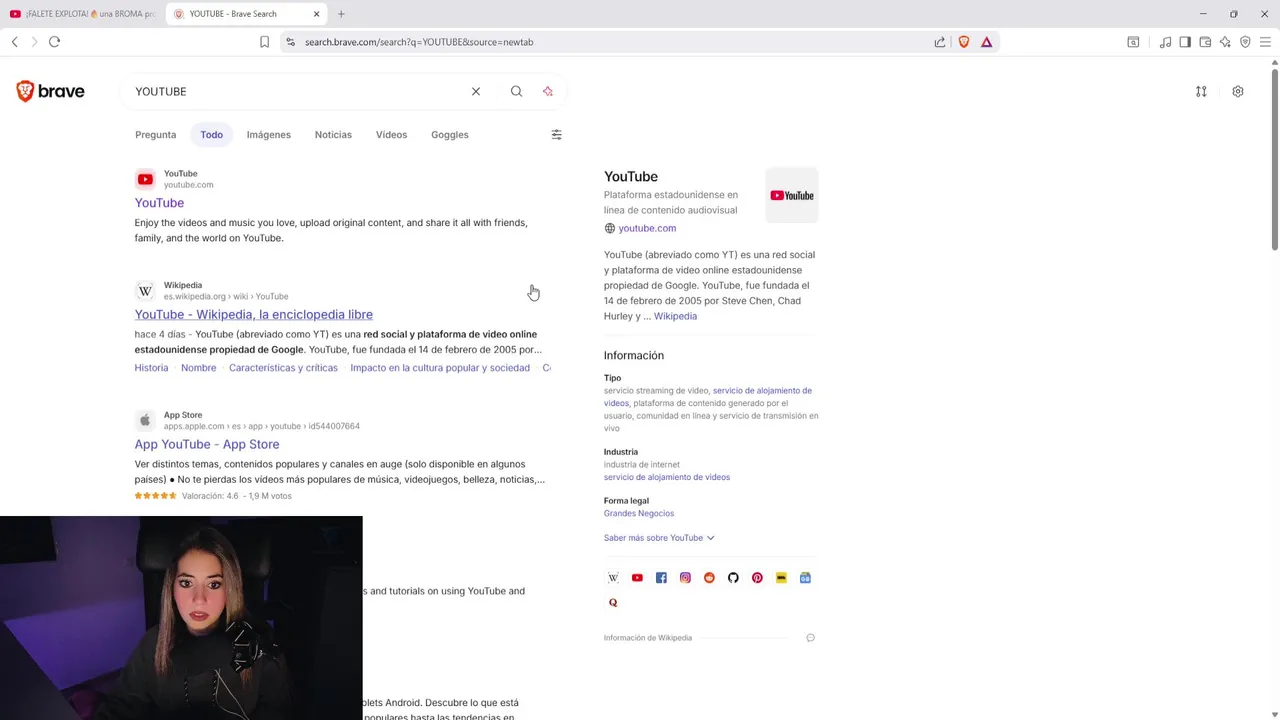Switch to the Goggles tab
Screen dimensions: 1280x720
450,134
